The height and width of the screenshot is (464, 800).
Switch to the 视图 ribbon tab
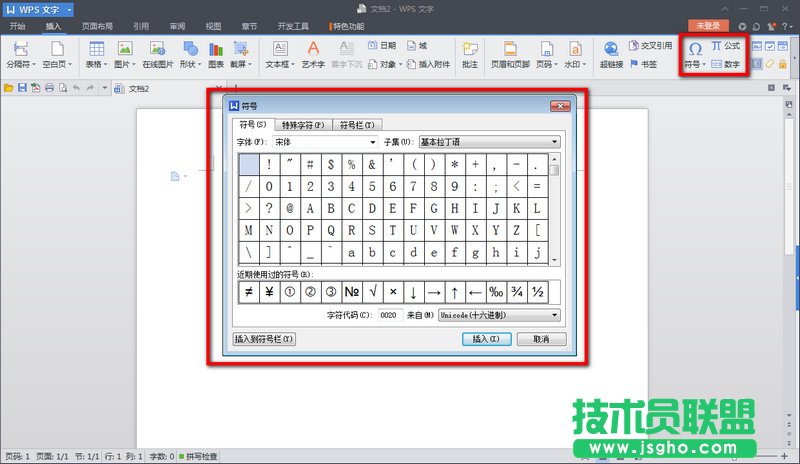click(213, 26)
